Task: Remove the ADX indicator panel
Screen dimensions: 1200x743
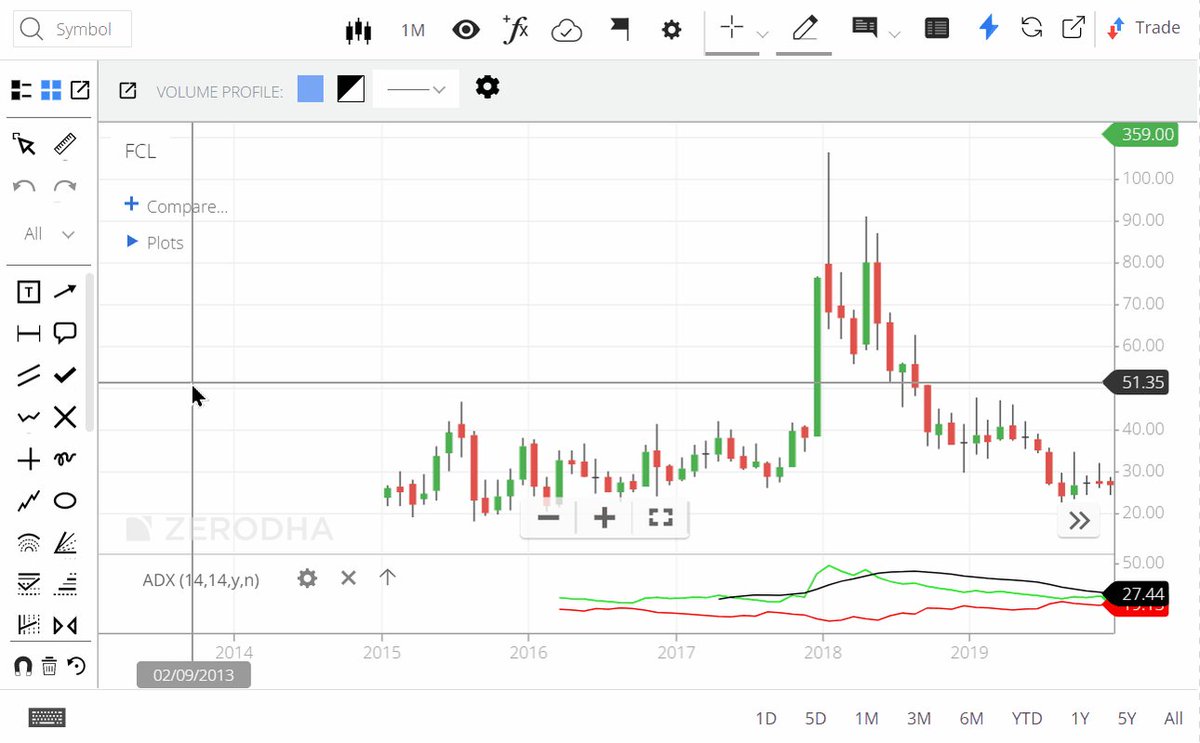Action: (x=348, y=577)
